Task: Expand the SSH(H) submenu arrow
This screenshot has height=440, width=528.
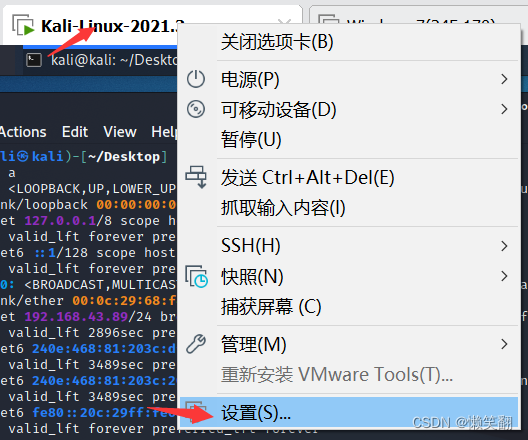Action: [504, 246]
